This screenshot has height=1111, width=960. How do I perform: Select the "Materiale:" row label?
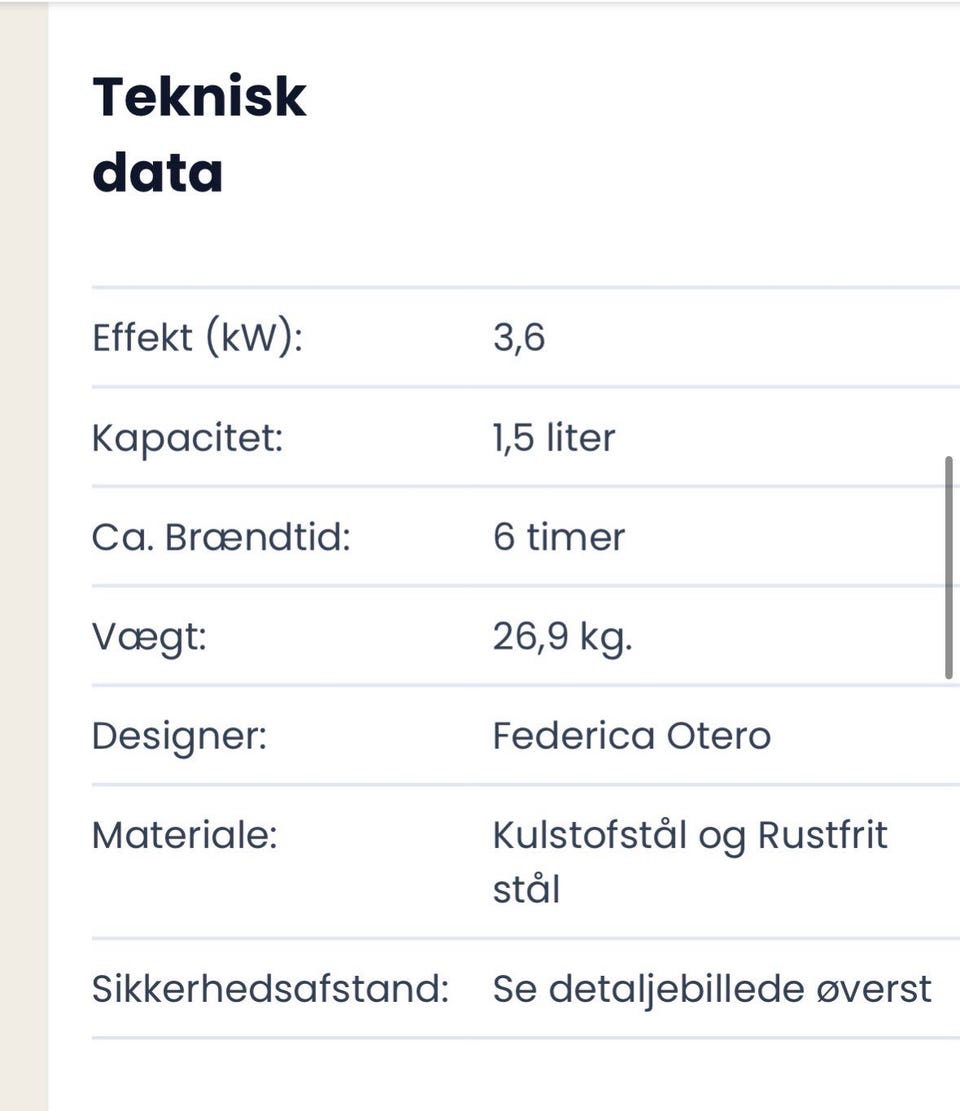184,835
